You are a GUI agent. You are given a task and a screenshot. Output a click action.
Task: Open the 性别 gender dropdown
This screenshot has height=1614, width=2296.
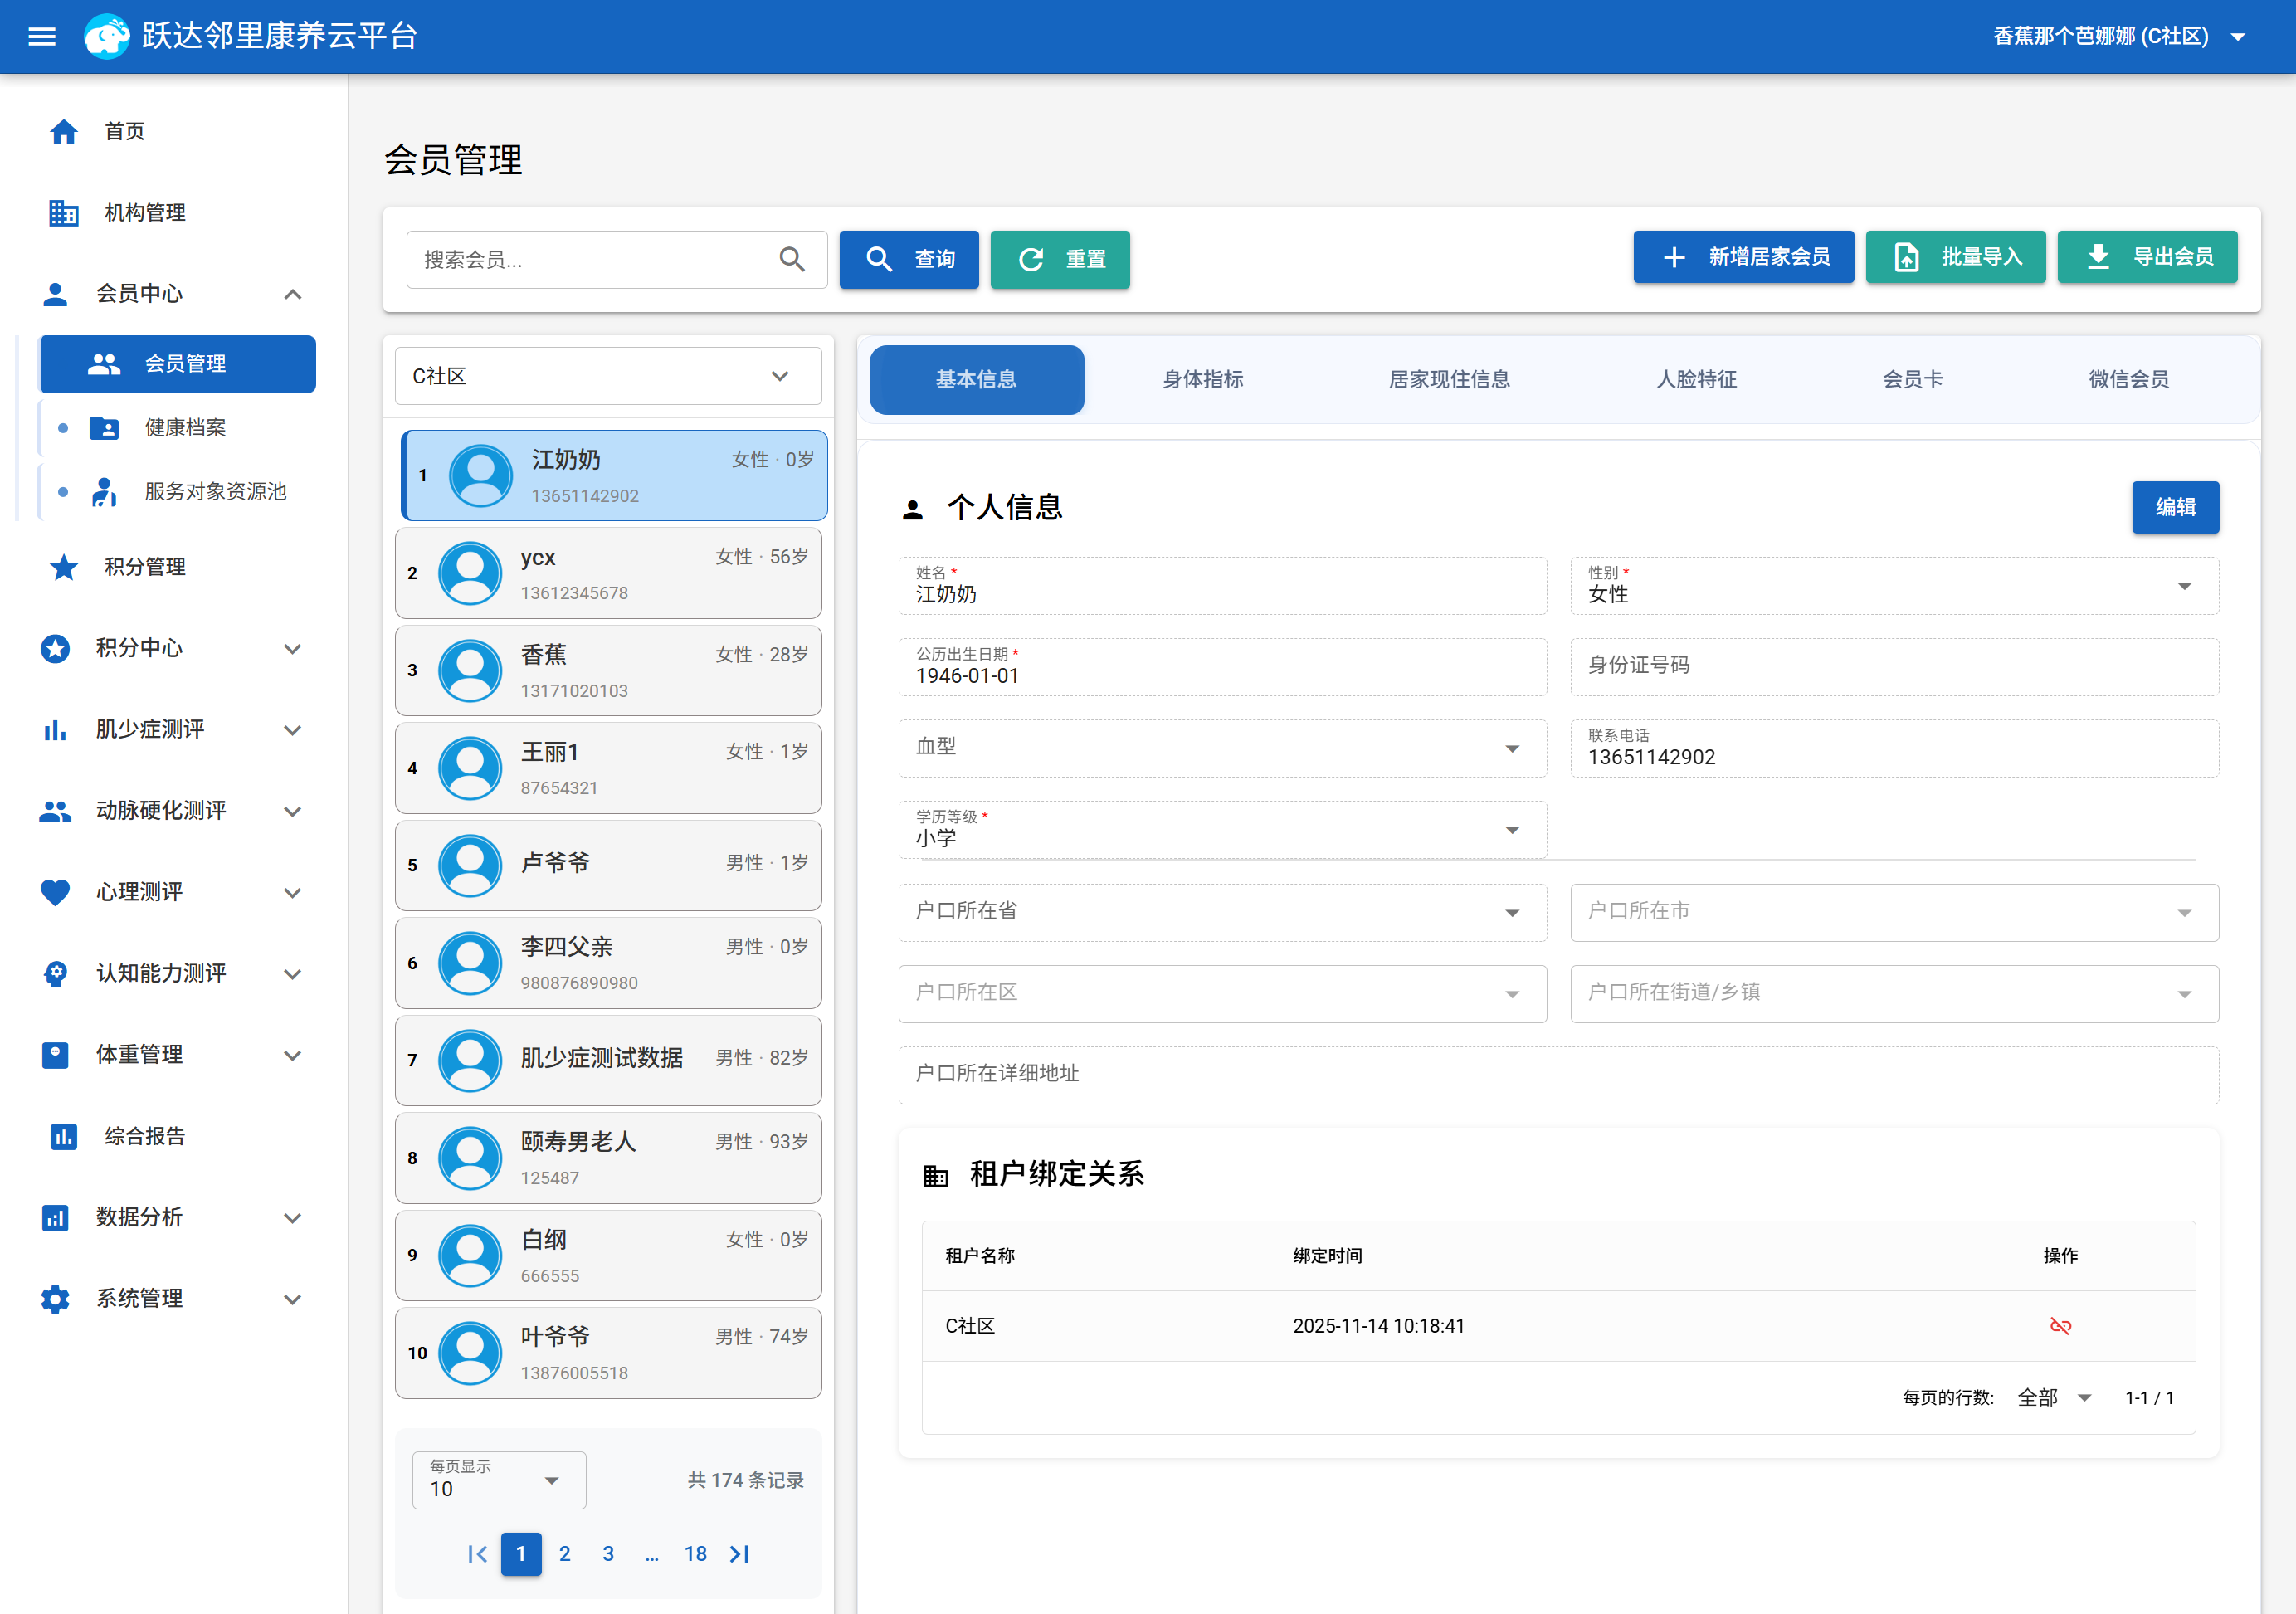(1894, 586)
